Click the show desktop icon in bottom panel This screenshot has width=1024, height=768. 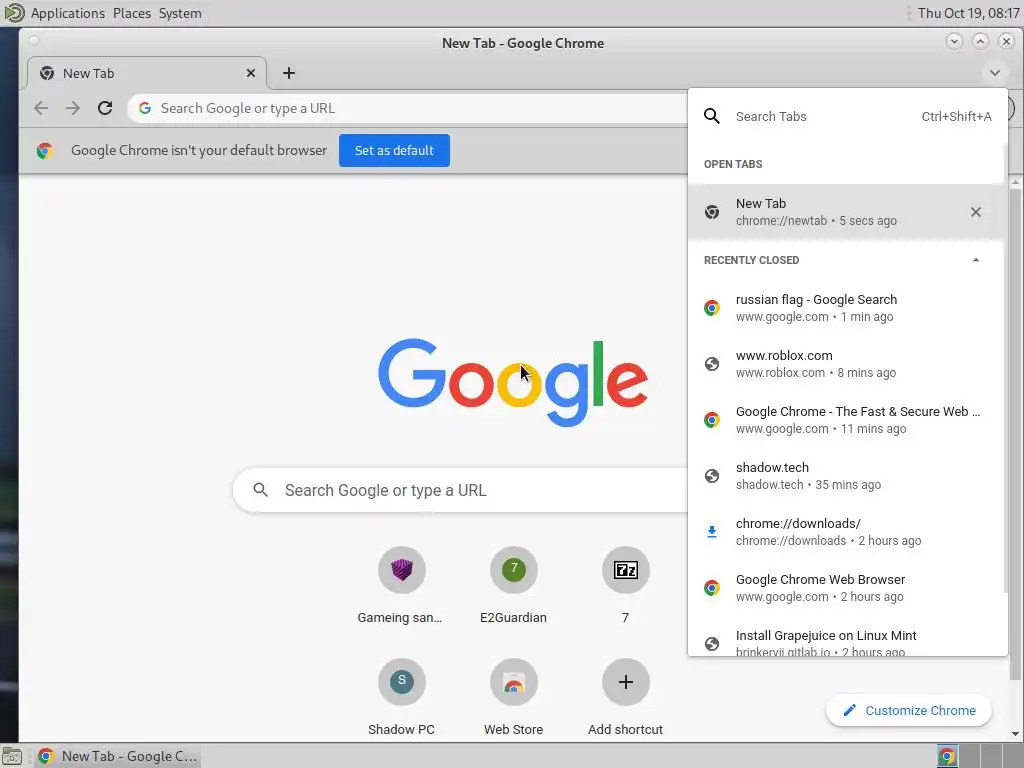pyautogui.click(x=12, y=756)
